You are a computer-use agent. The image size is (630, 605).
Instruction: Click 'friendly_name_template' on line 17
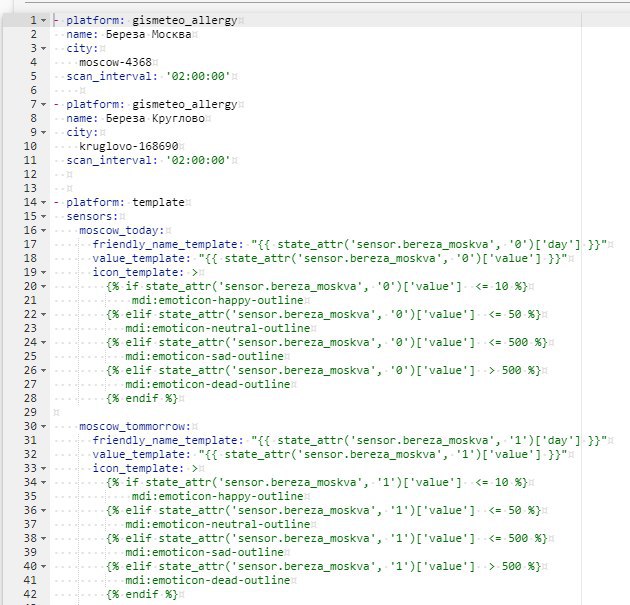pyautogui.click(x=165, y=244)
